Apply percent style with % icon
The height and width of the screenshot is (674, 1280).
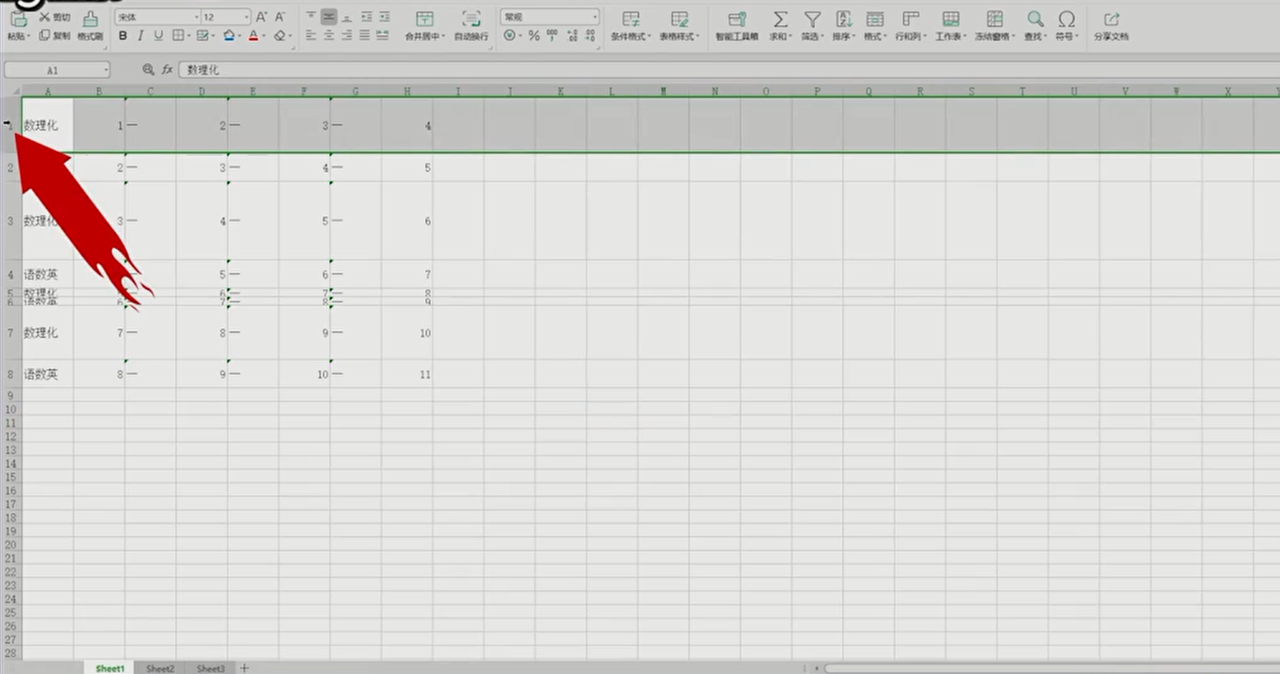(534, 35)
